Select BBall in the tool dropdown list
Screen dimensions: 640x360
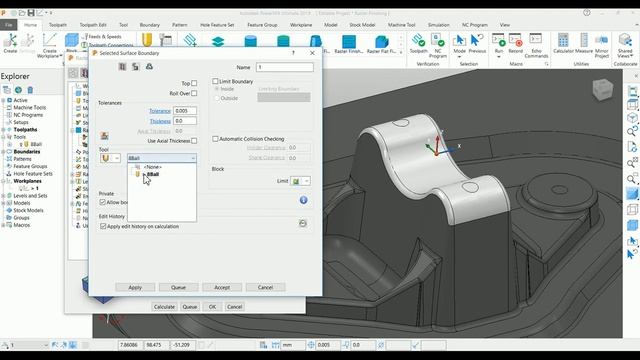[153, 174]
